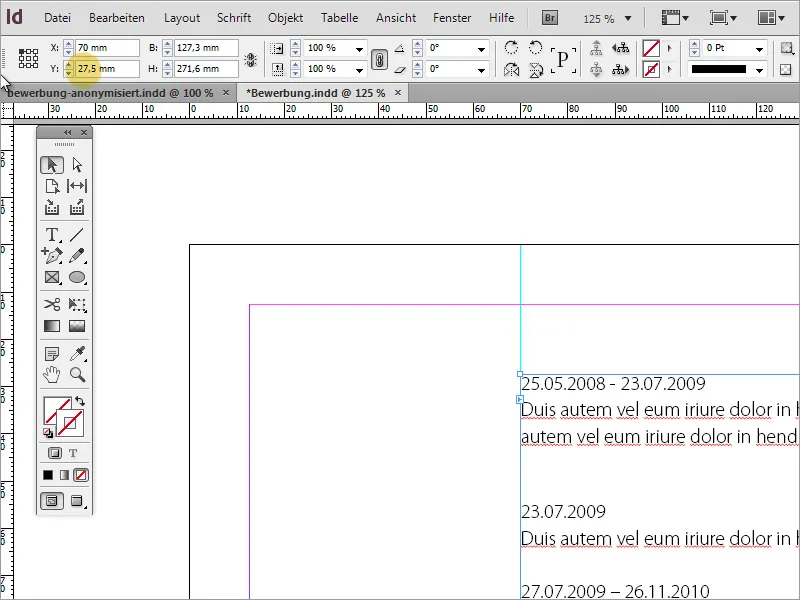Open rotation angle dropdown
This screenshot has height=600, width=800.
click(481, 49)
